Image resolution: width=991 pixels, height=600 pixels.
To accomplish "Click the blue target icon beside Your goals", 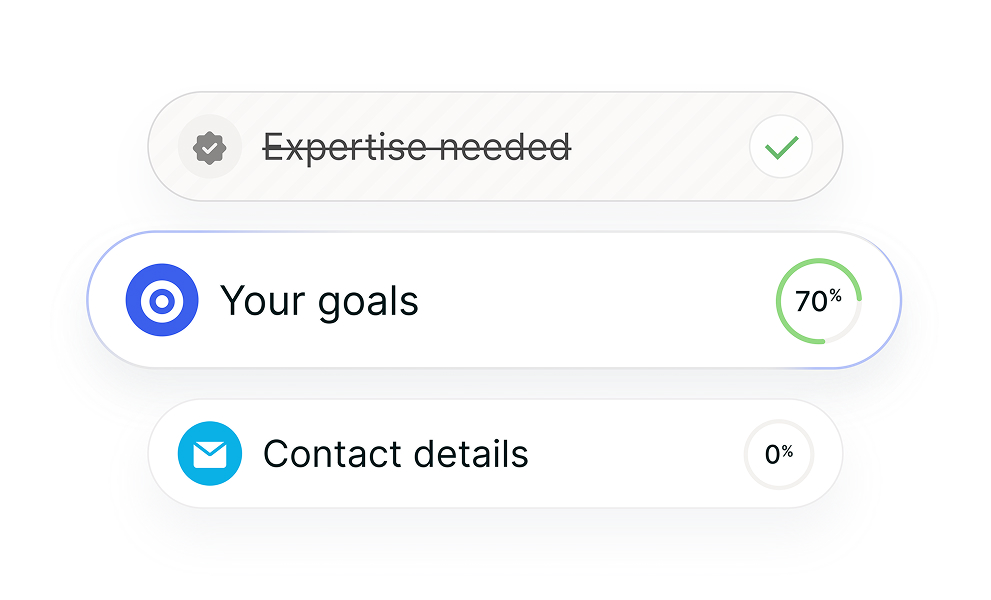I will [161, 300].
